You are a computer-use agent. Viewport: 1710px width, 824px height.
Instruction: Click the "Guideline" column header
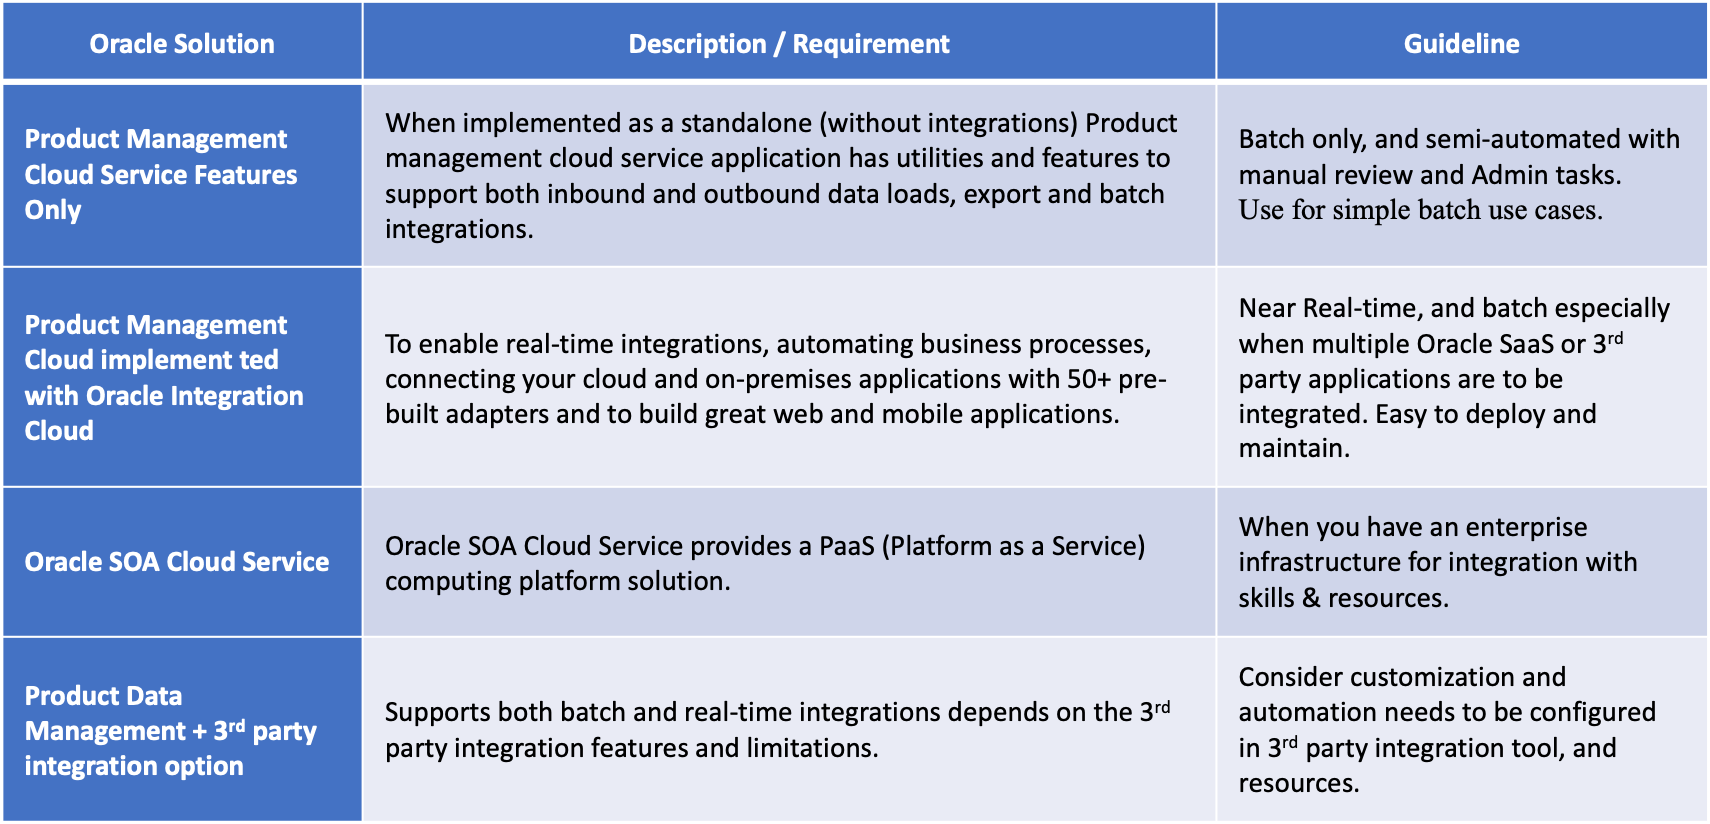[x=1462, y=42]
